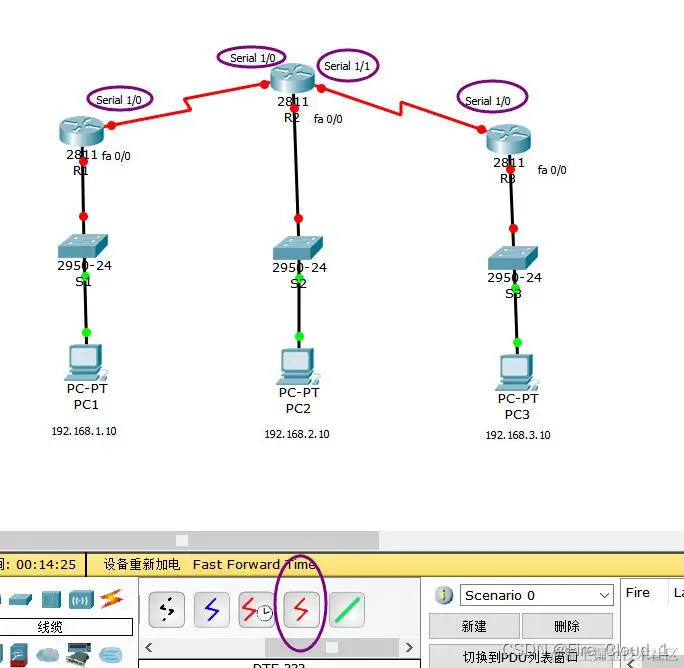Click the S2 2950-24 switch icon

tap(298, 247)
